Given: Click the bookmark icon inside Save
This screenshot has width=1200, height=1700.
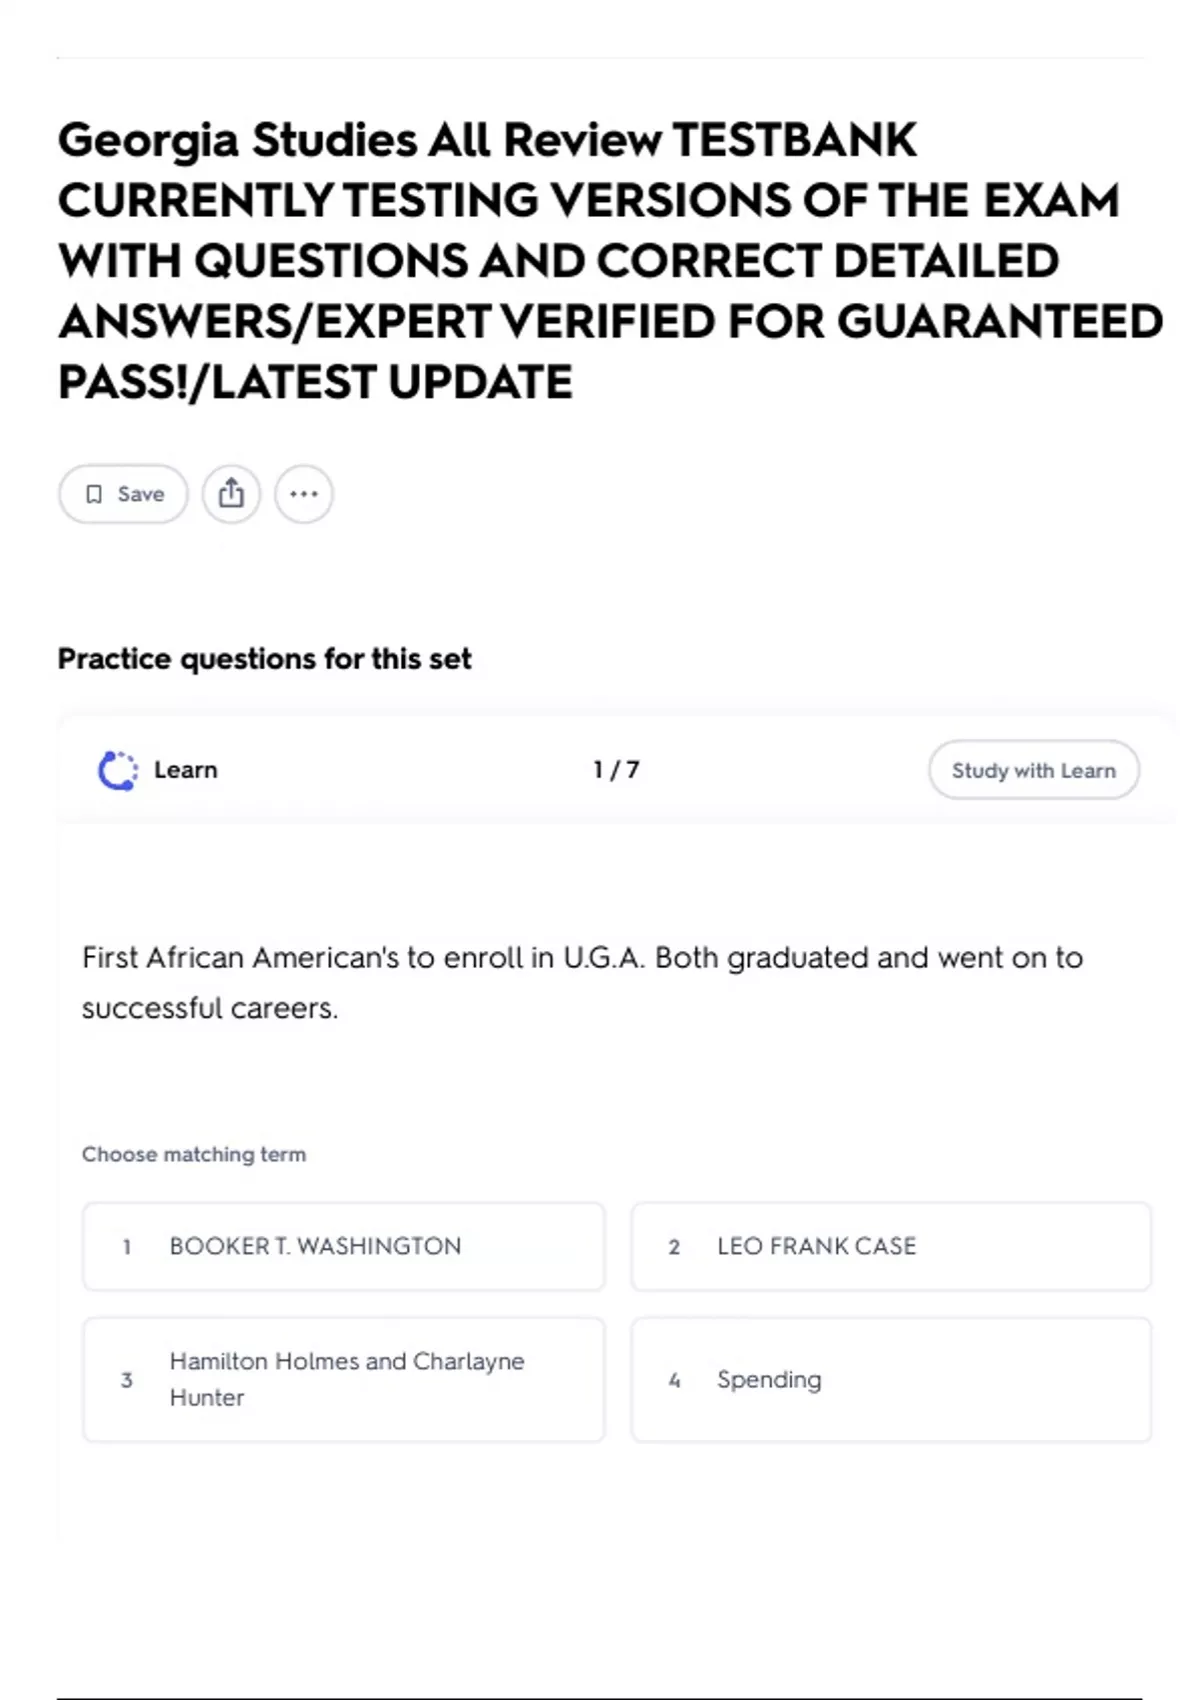Looking at the screenshot, I should (94, 494).
